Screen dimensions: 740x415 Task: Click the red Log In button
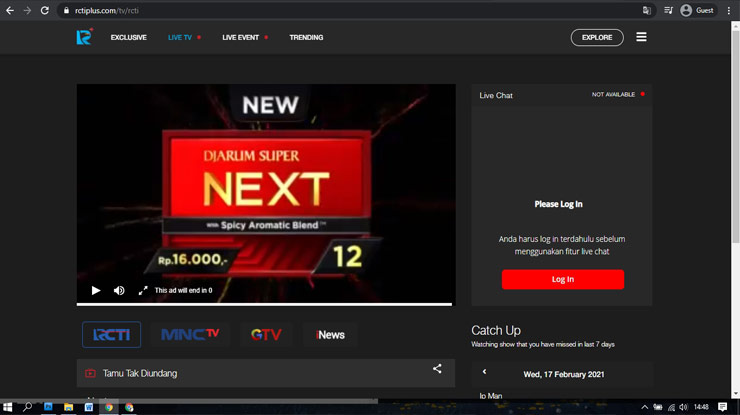coord(563,279)
